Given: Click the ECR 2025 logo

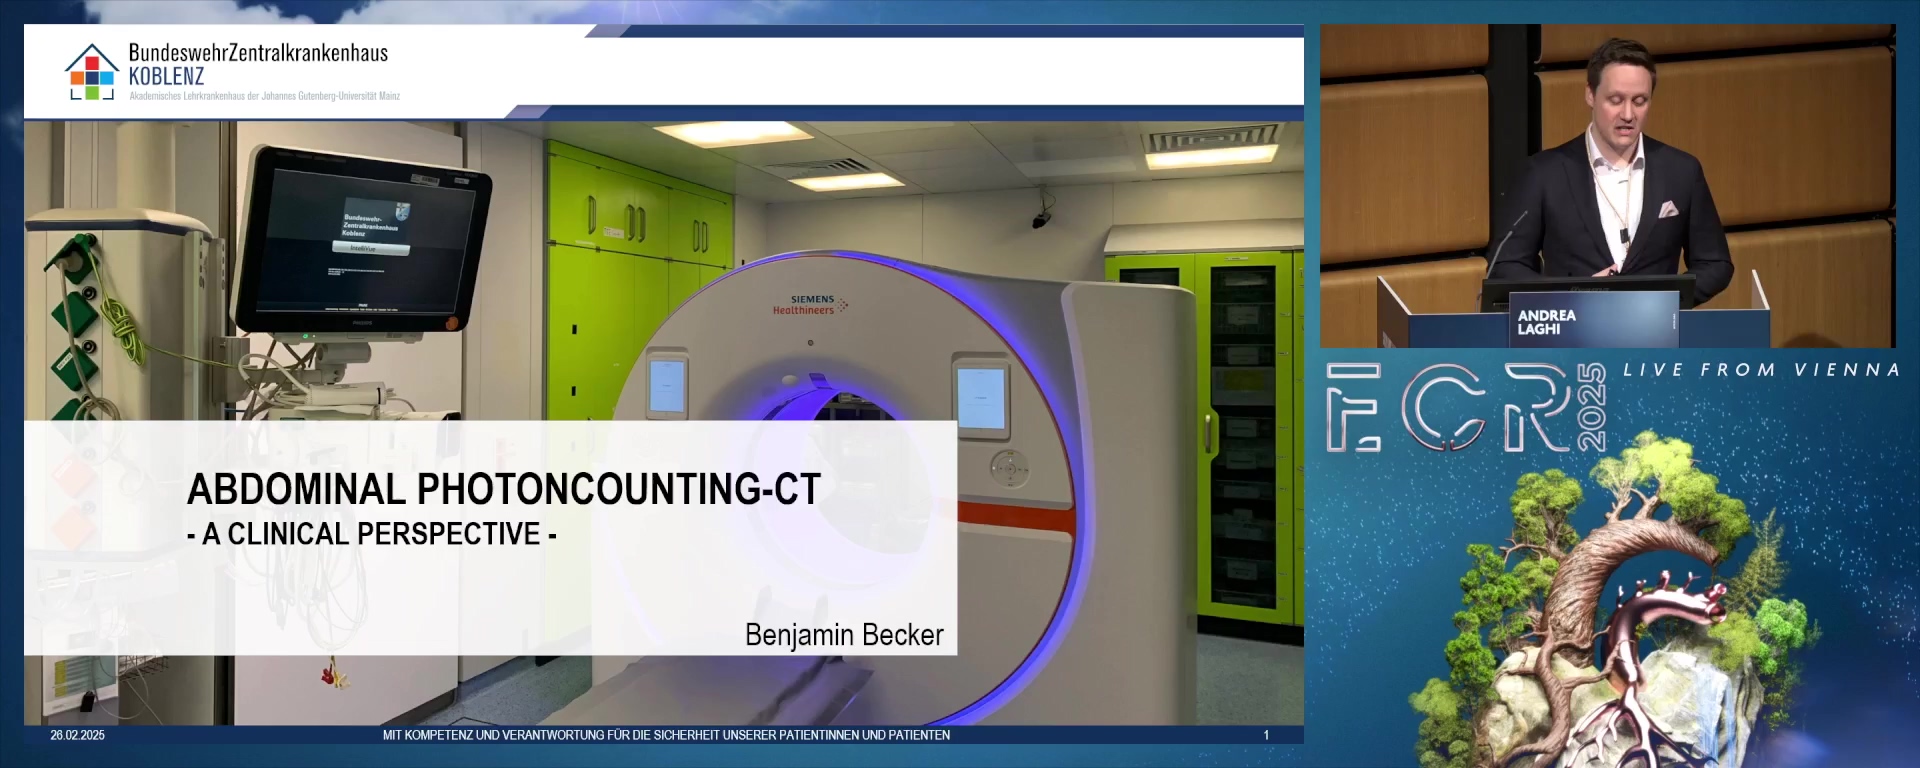Looking at the screenshot, I should click(x=1466, y=408).
